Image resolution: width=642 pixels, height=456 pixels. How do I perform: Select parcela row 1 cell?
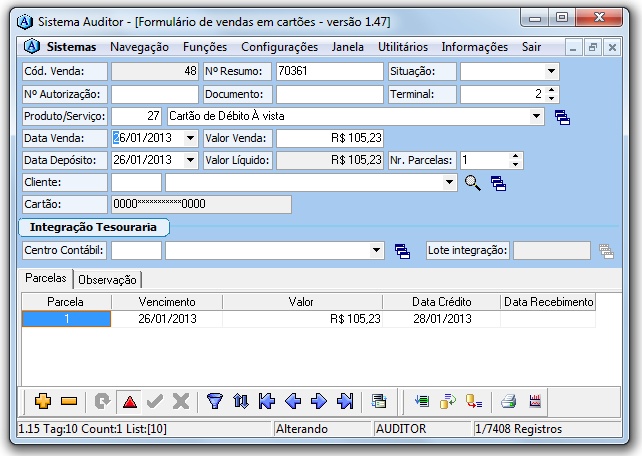[x=66, y=319]
